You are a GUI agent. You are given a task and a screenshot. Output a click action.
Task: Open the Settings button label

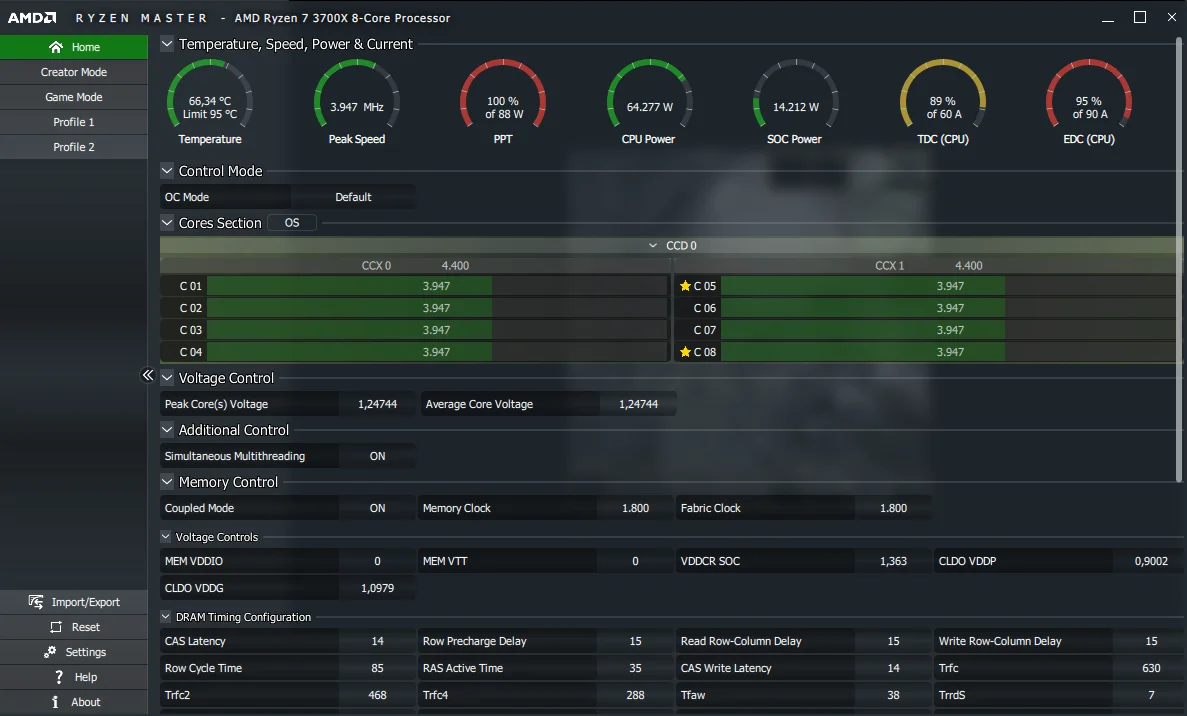point(86,652)
